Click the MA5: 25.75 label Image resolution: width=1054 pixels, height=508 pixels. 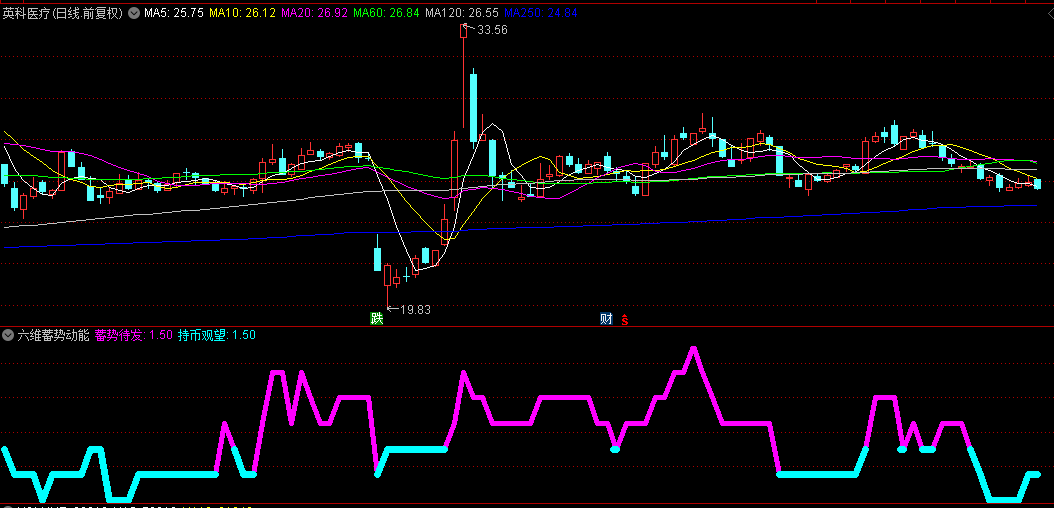(x=173, y=13)
